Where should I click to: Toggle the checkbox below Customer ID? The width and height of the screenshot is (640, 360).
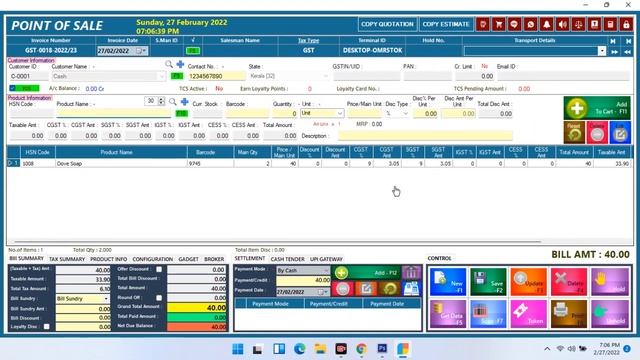tap(12, 88)
